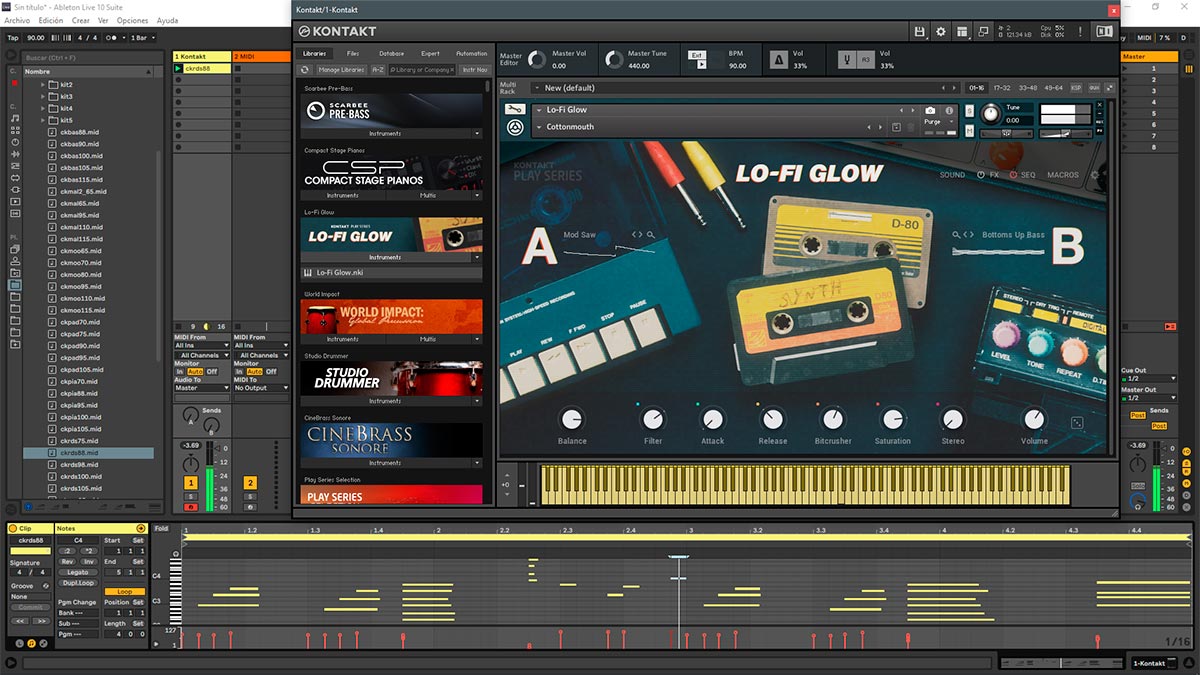Click the Lo-Fi Glow Volume knob

click(1034, 418)
